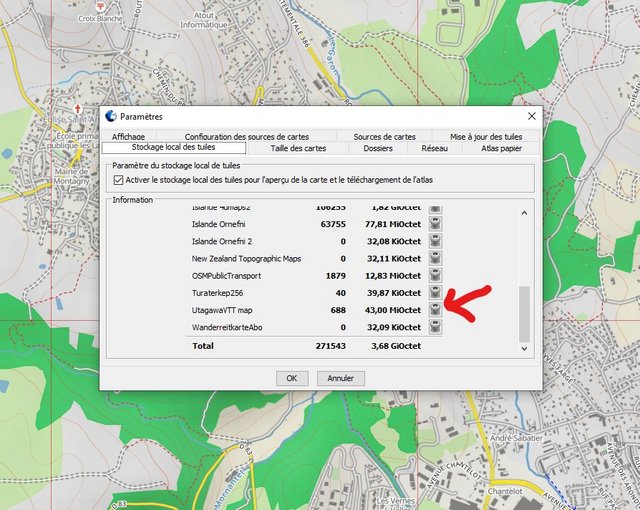Viewport: 640px width, 510px height.
Task: Select Stockage local des tuiles tab
Action: pos(173,147)
